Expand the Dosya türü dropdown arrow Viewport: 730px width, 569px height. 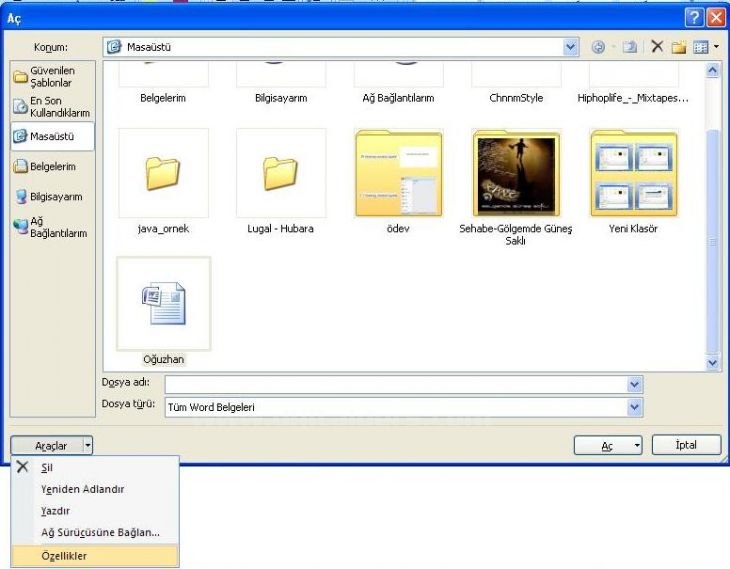click(634, 407)
